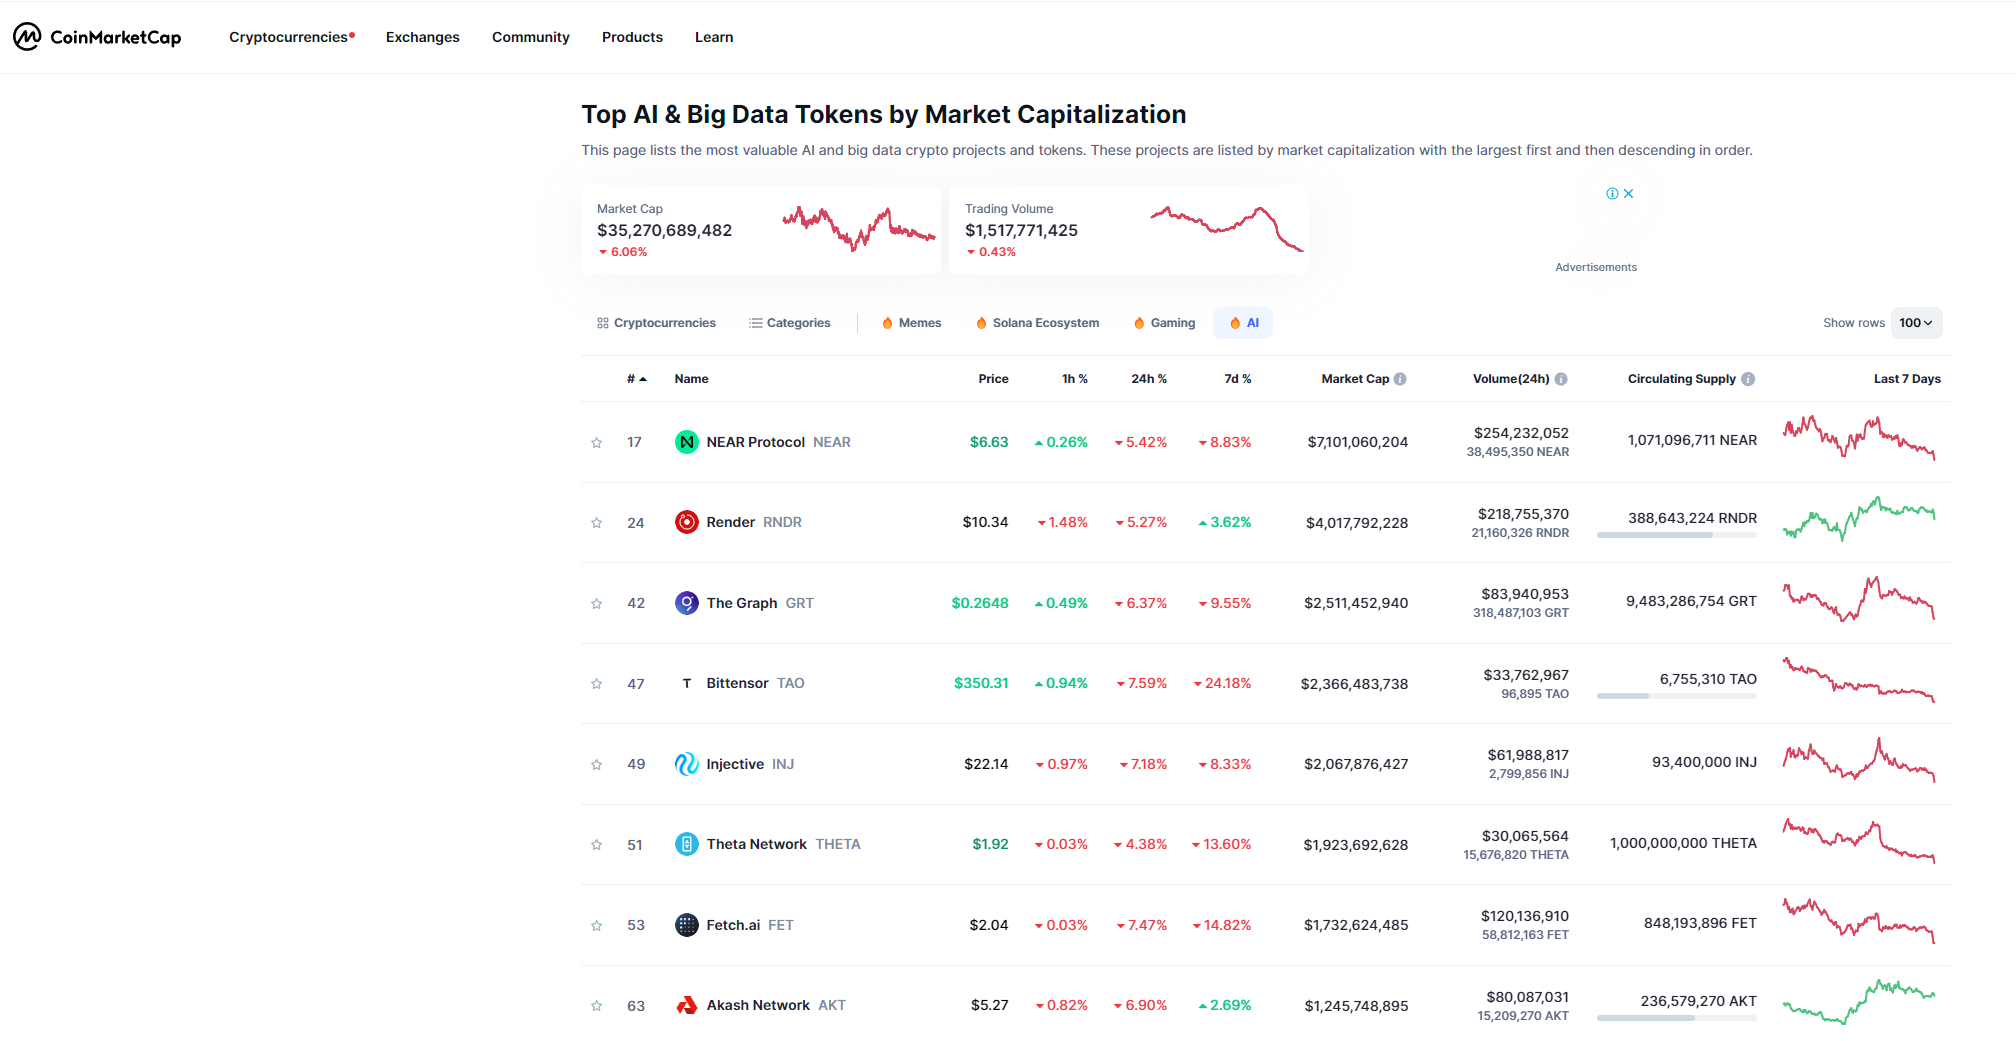The width and height of the screenshot is (2016, 1041).
Task: Open the Market Cap summary chart
Action: point(859,228)
